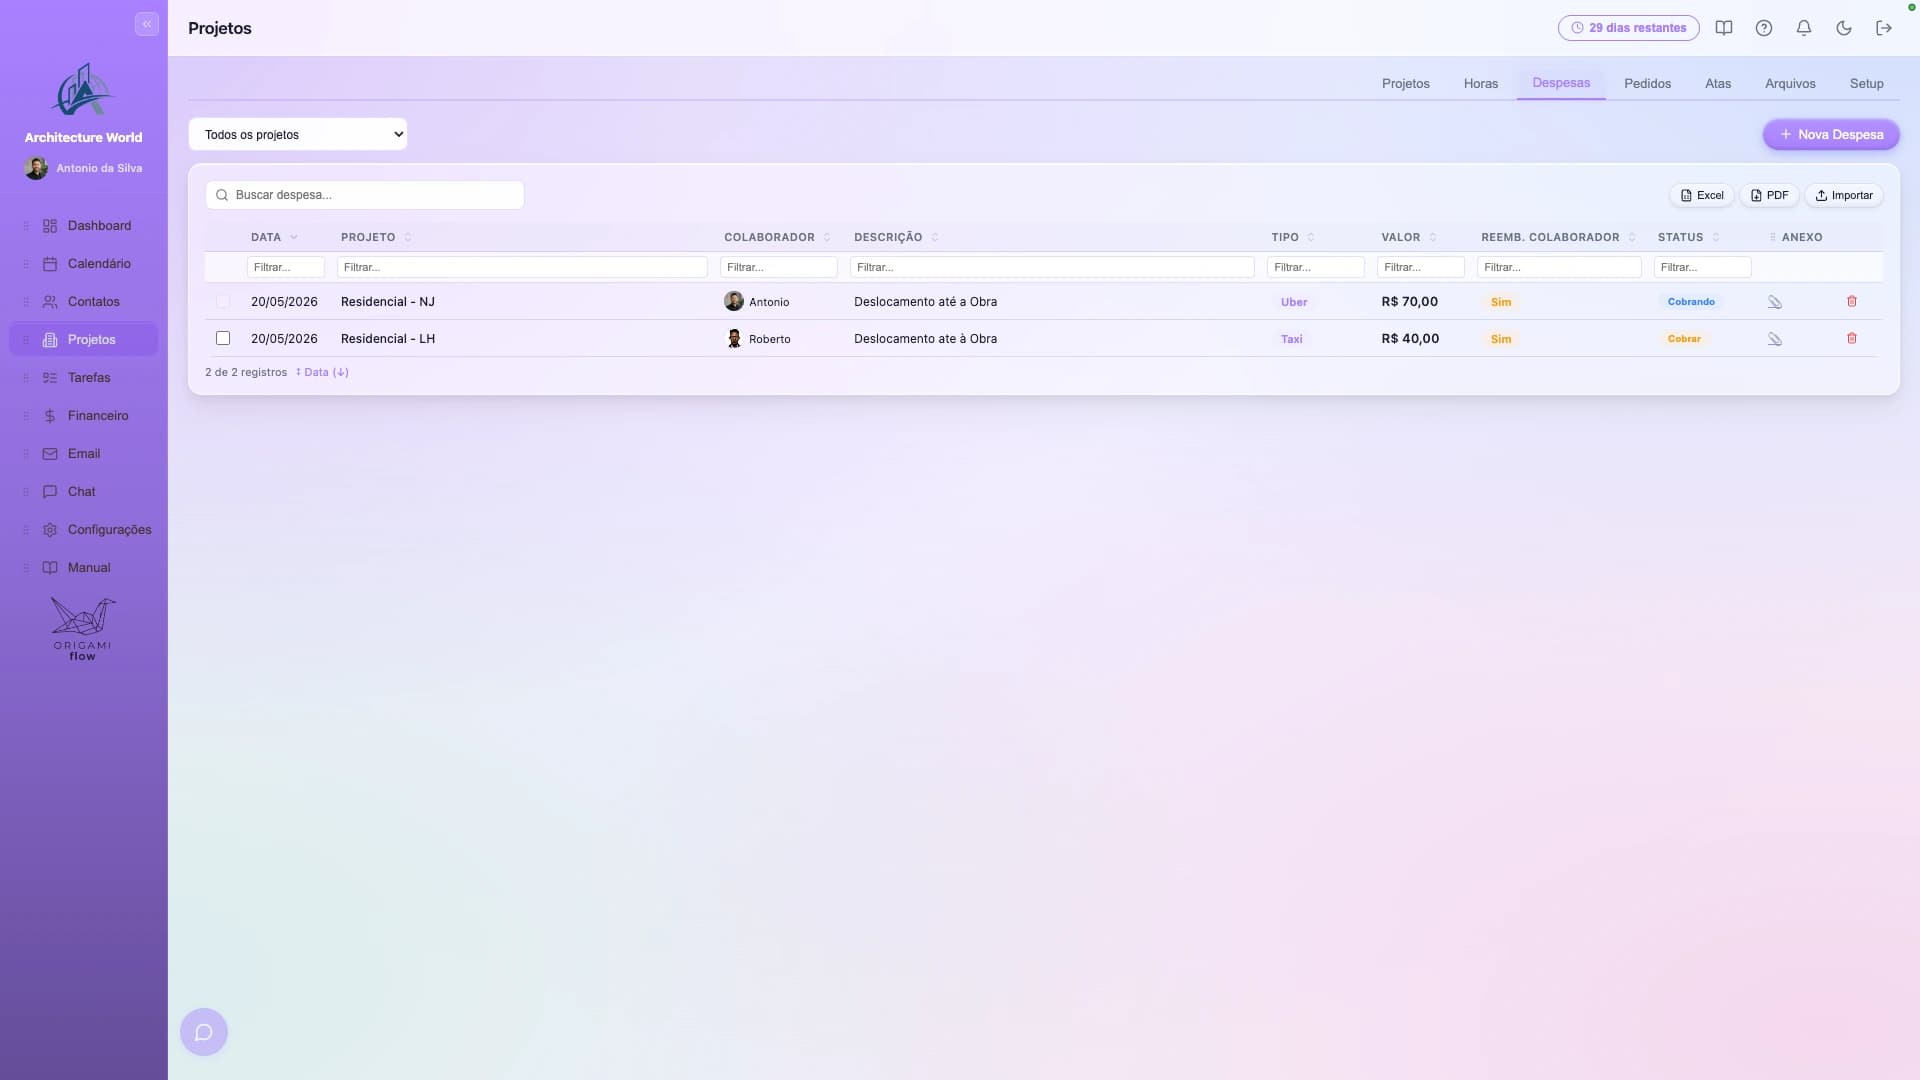1920x1080 pixels.
Task: Switch to the Setup tab
Action: tap(1866, 83)
